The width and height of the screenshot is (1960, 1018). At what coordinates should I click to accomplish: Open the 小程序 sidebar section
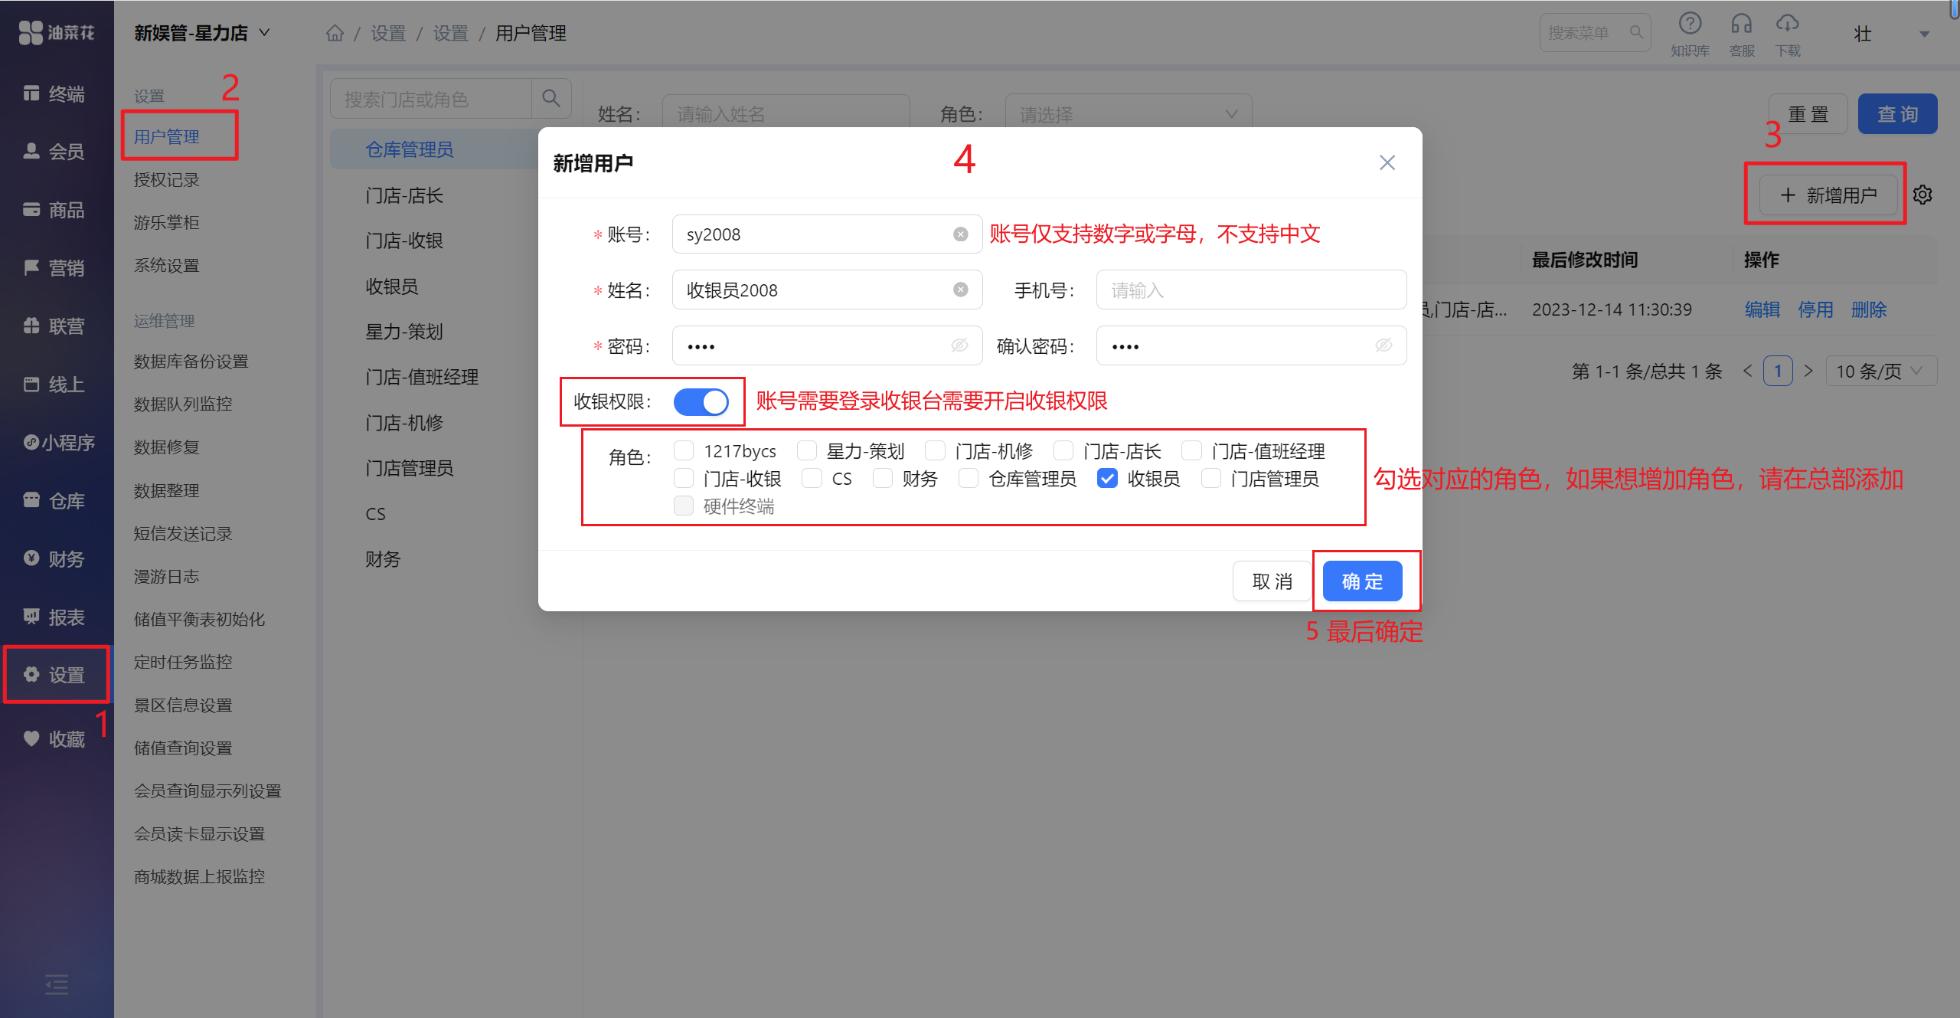pos(58,442)
